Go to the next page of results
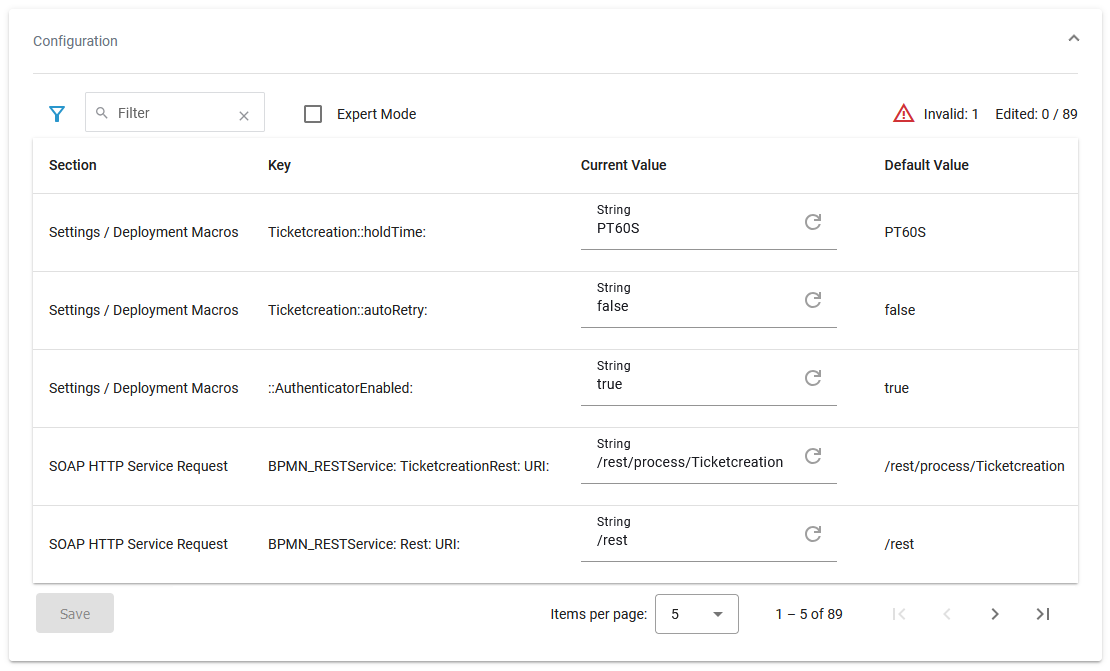 click(x=994, y=614)
